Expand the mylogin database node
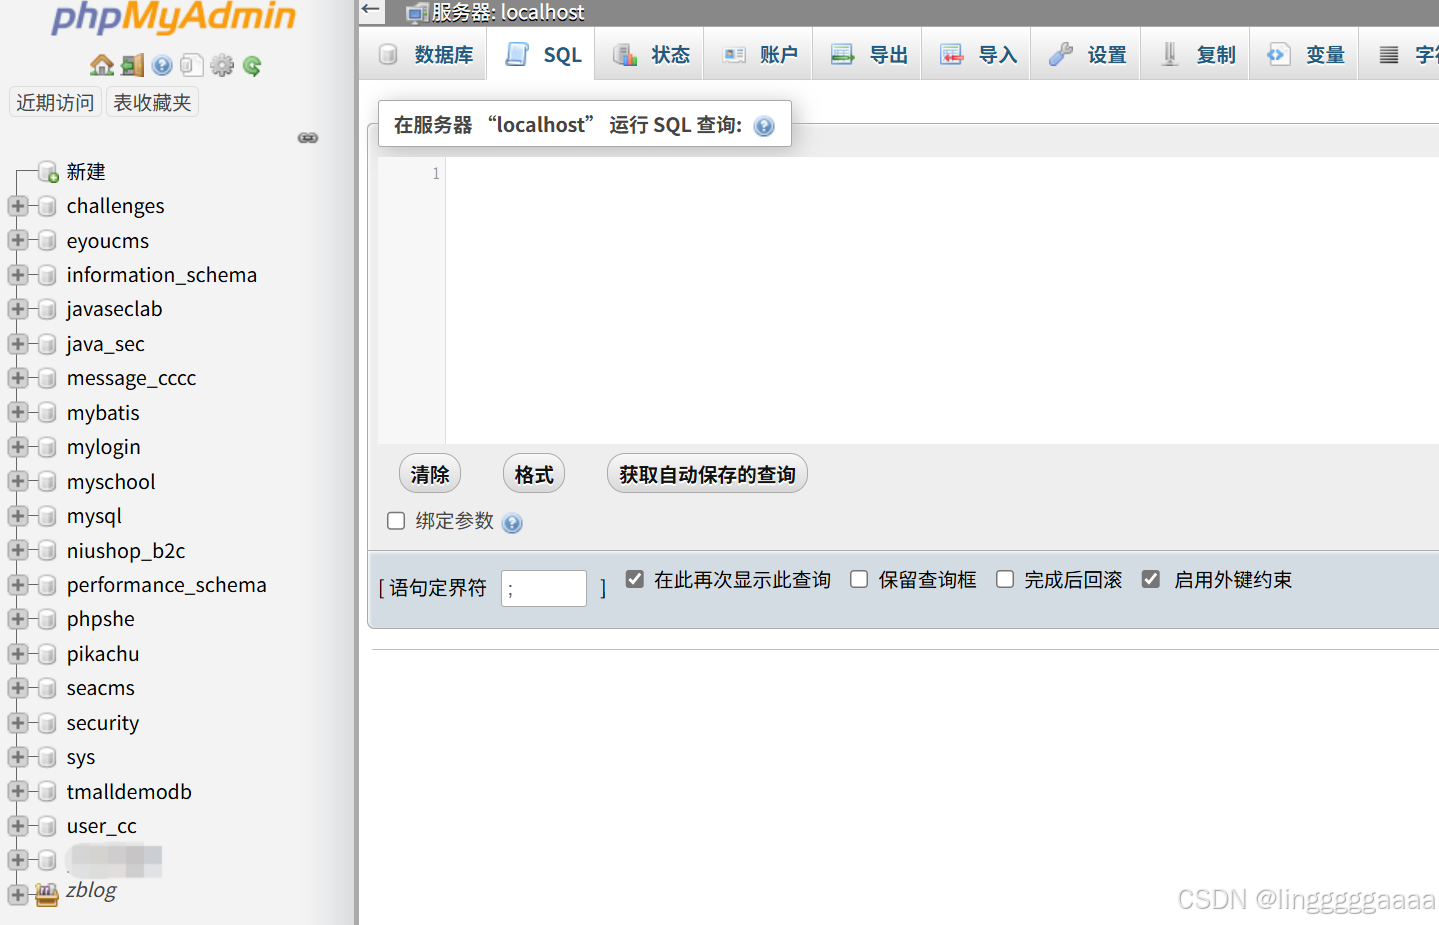Viewport: 1439px width, 925px height. [x=17, y=447]
